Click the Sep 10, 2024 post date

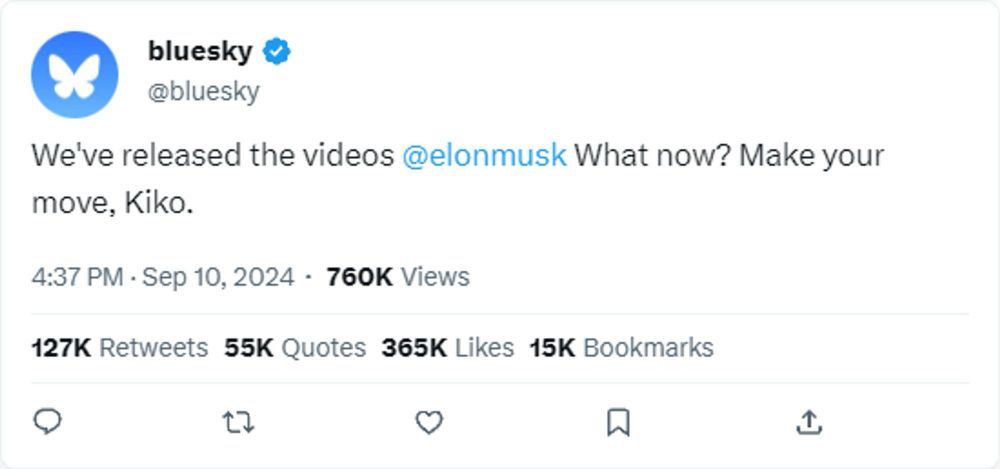[218, 277]
